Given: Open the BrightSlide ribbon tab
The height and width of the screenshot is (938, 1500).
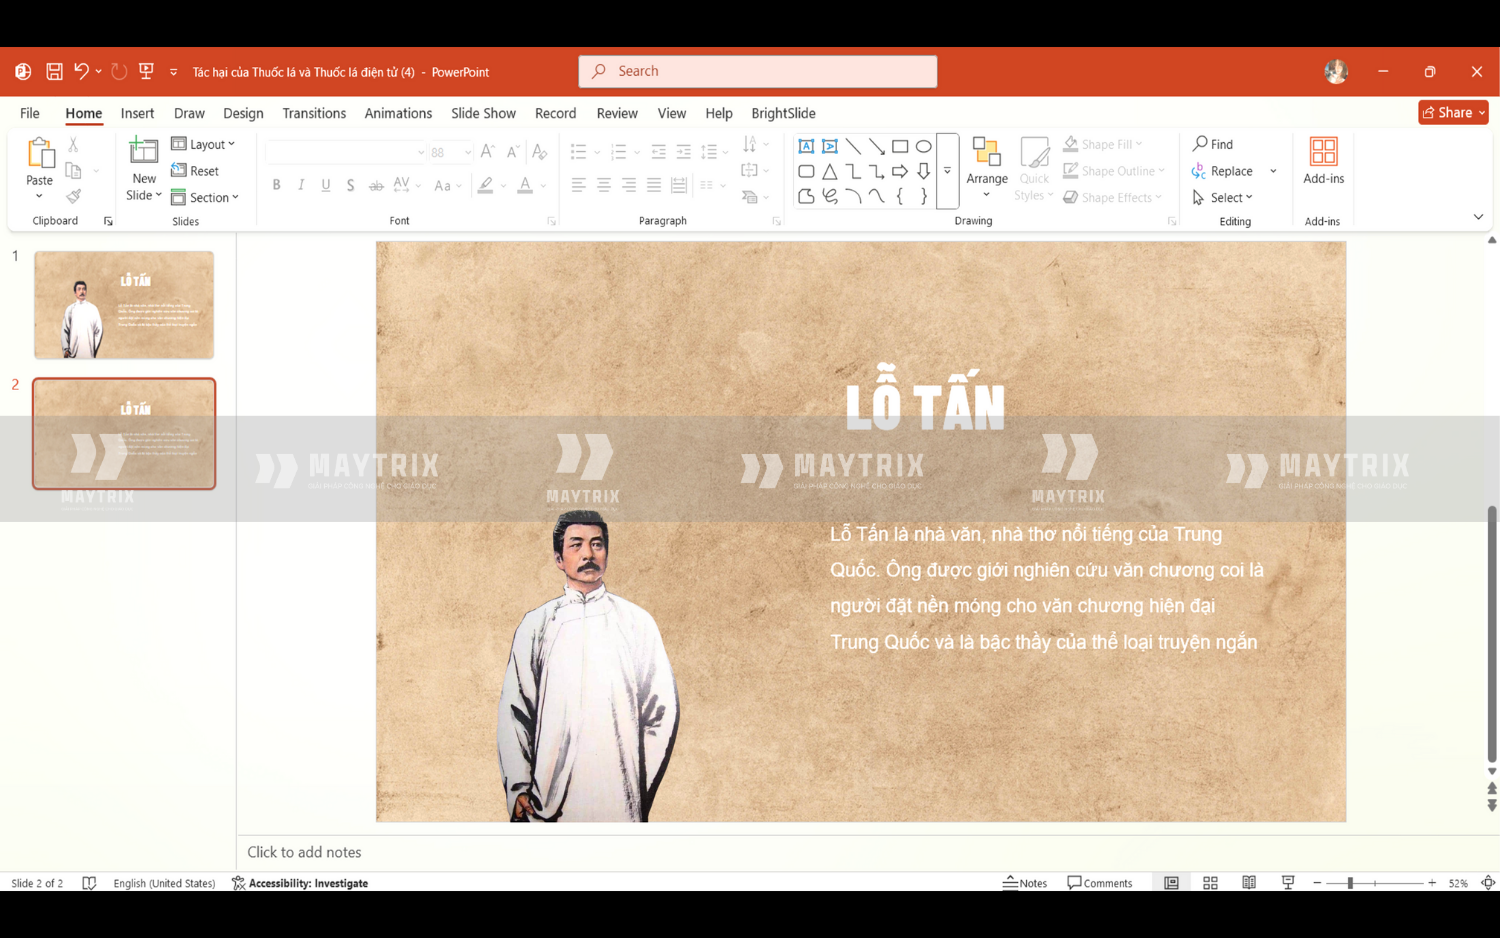Looking at the screenshot, I should pyautogui.click(x=783, y=113).
